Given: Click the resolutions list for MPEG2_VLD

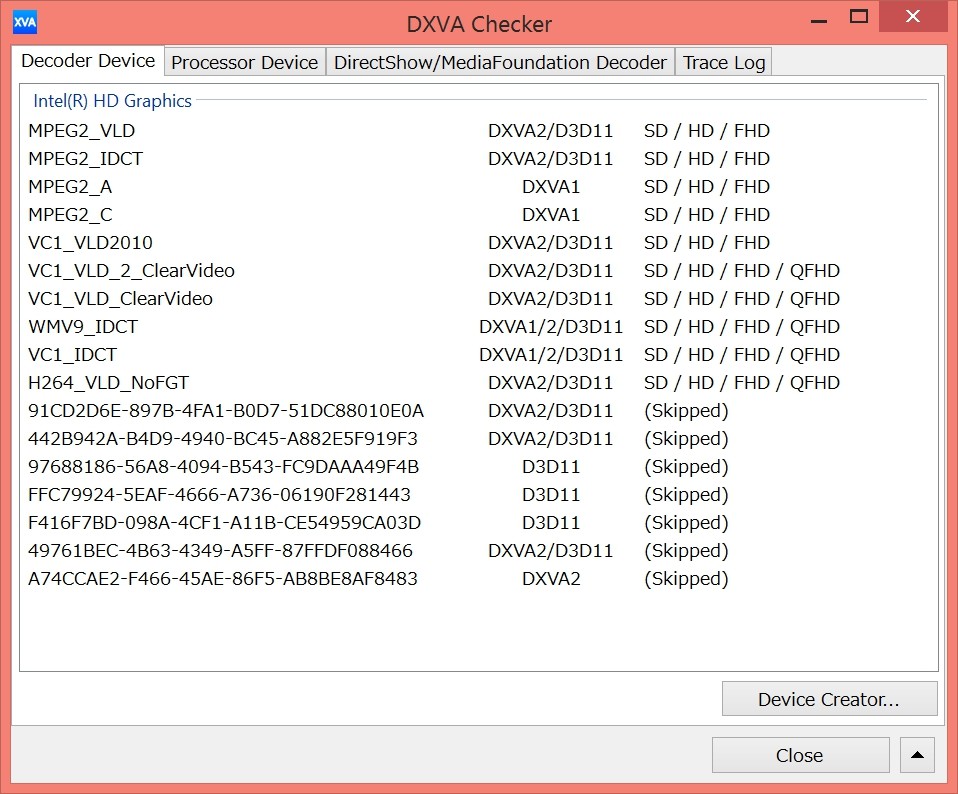Looking at the screenshot, I should (x=707, y=131).
